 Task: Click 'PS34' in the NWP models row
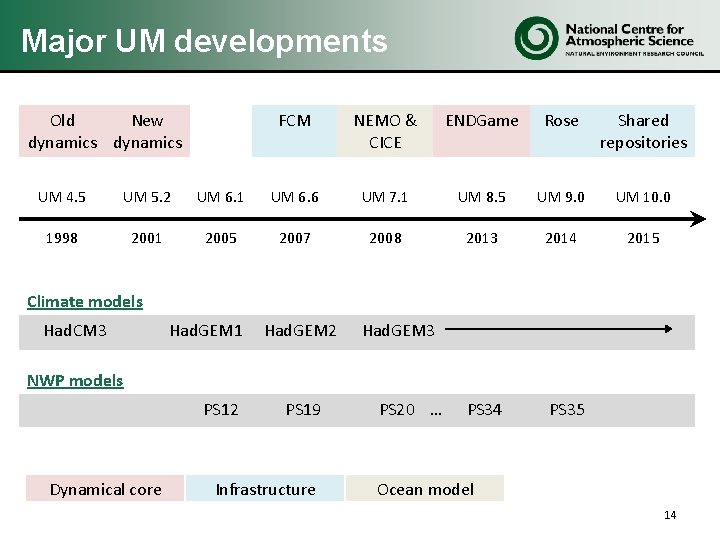(x=484, y=409)
